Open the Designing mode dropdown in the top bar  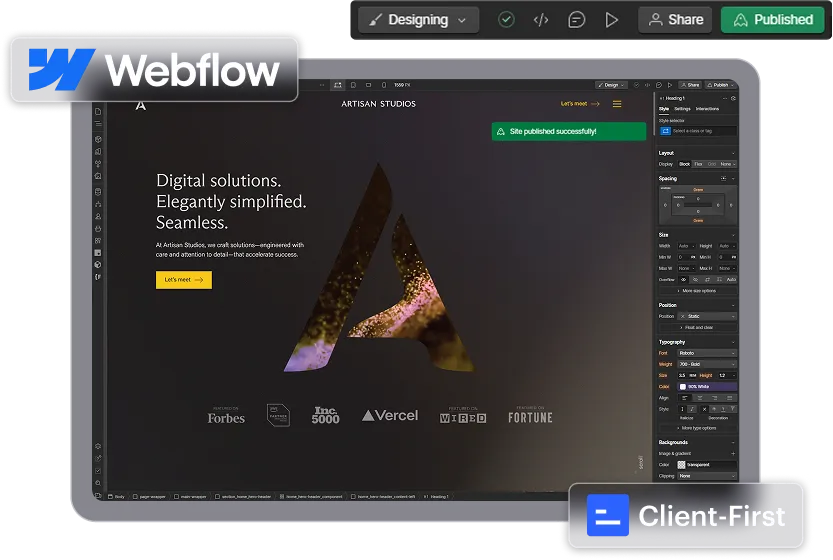tap(418, 20)
